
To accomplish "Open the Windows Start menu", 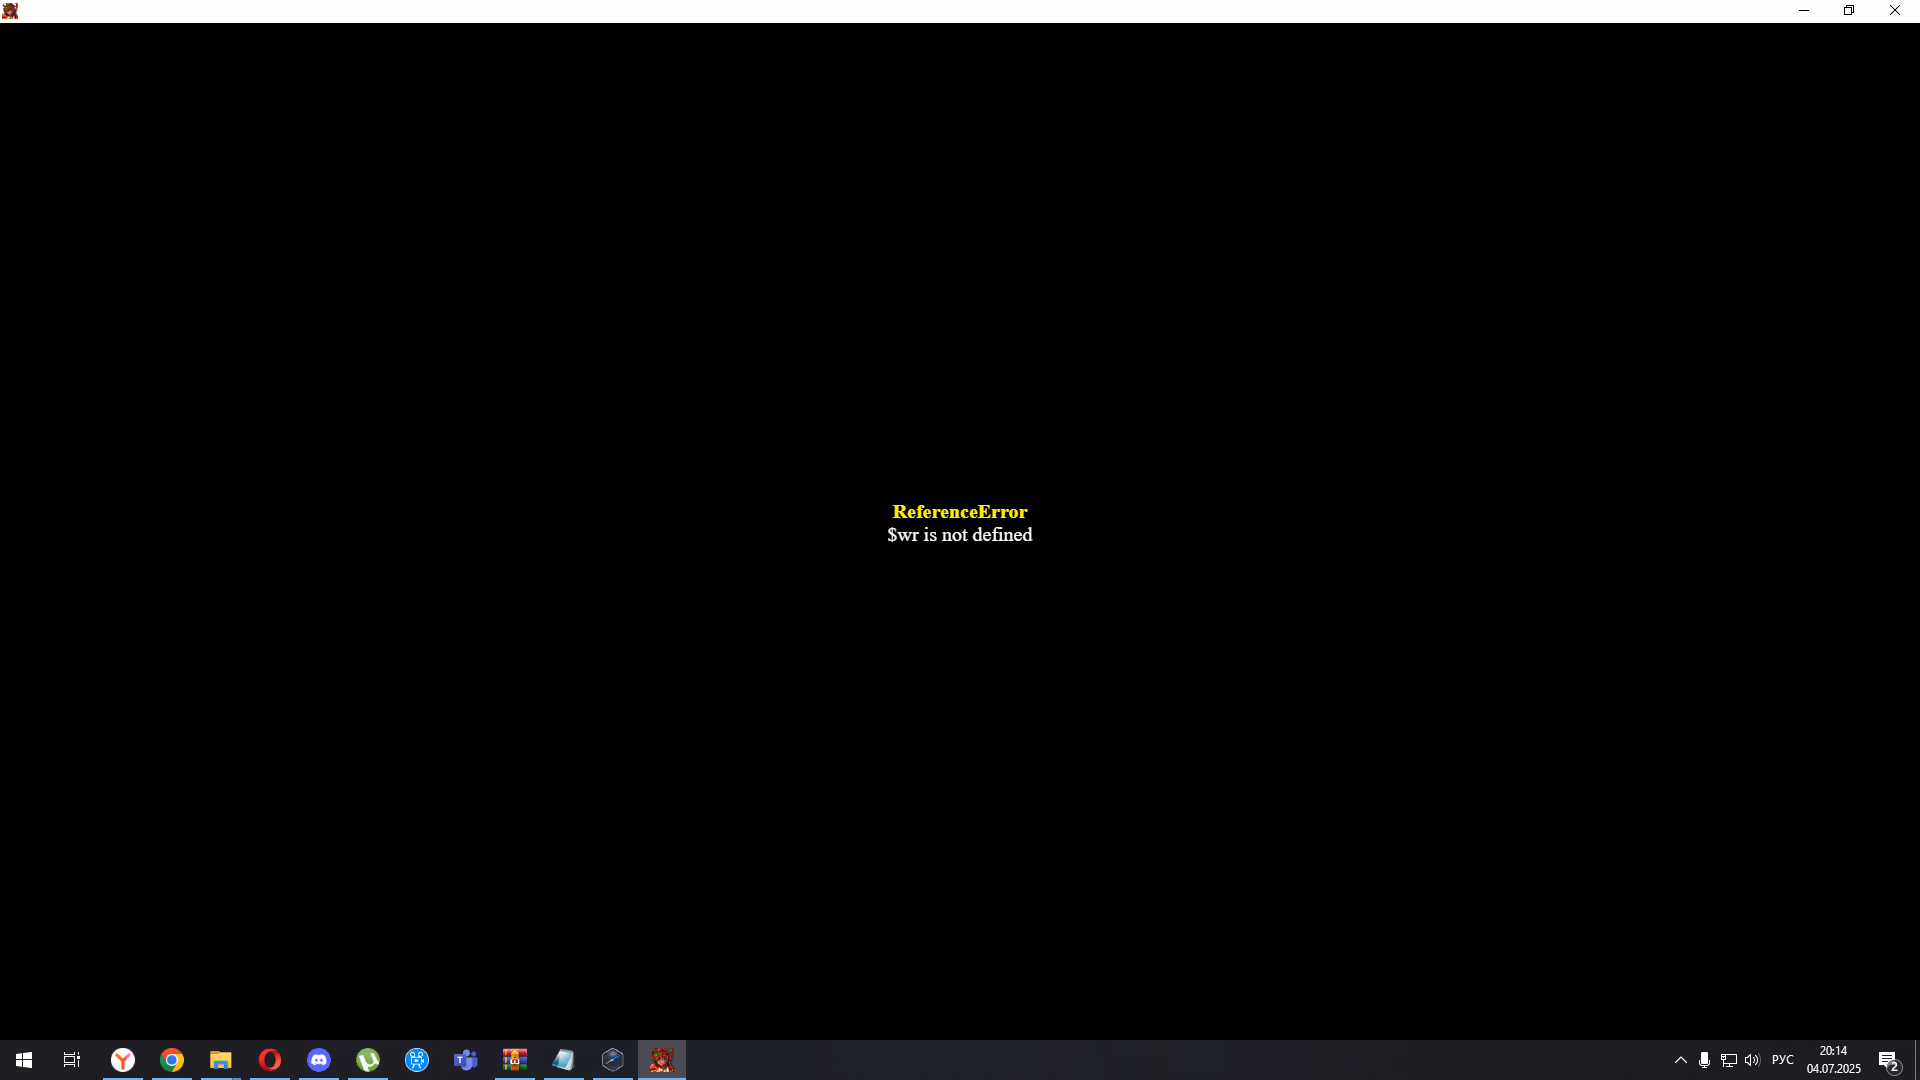I will (24, 1060).
